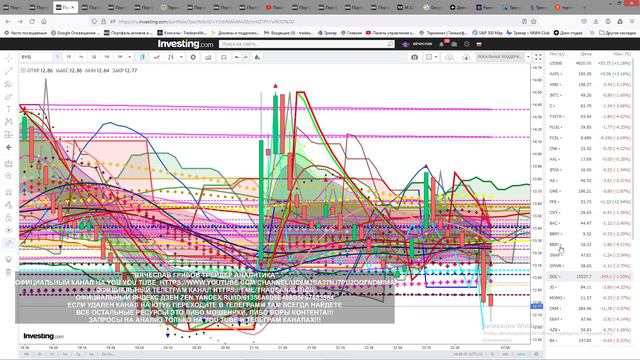
Task: Select AMD row in the watchlist
Action: (x=590, y=84)
